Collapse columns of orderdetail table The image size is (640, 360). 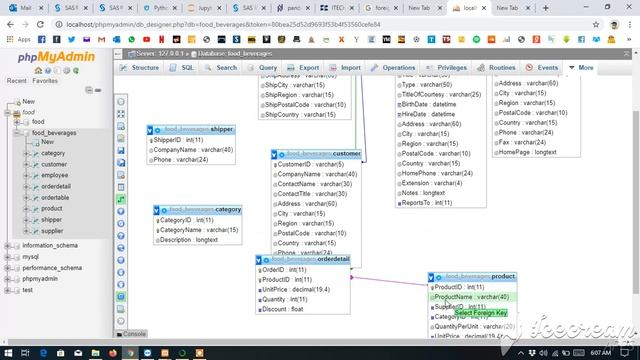tap(258, 260)
